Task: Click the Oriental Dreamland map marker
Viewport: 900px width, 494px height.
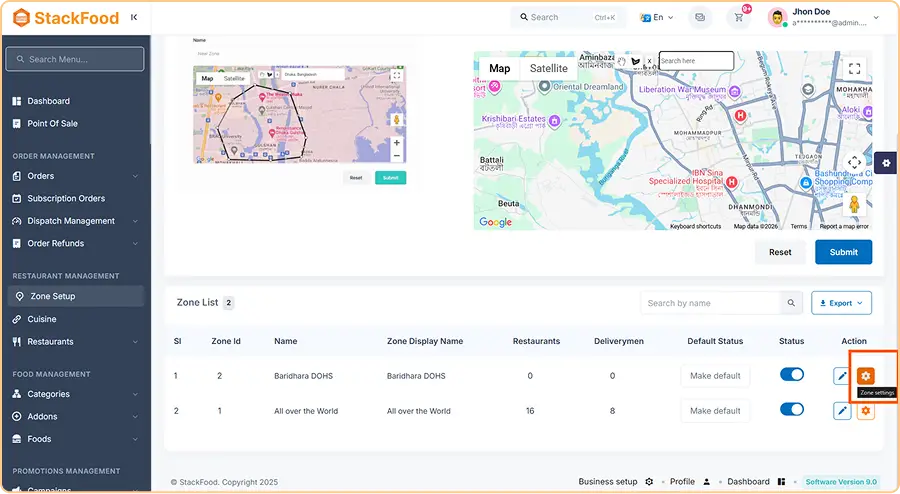Action: click(544, 86)
